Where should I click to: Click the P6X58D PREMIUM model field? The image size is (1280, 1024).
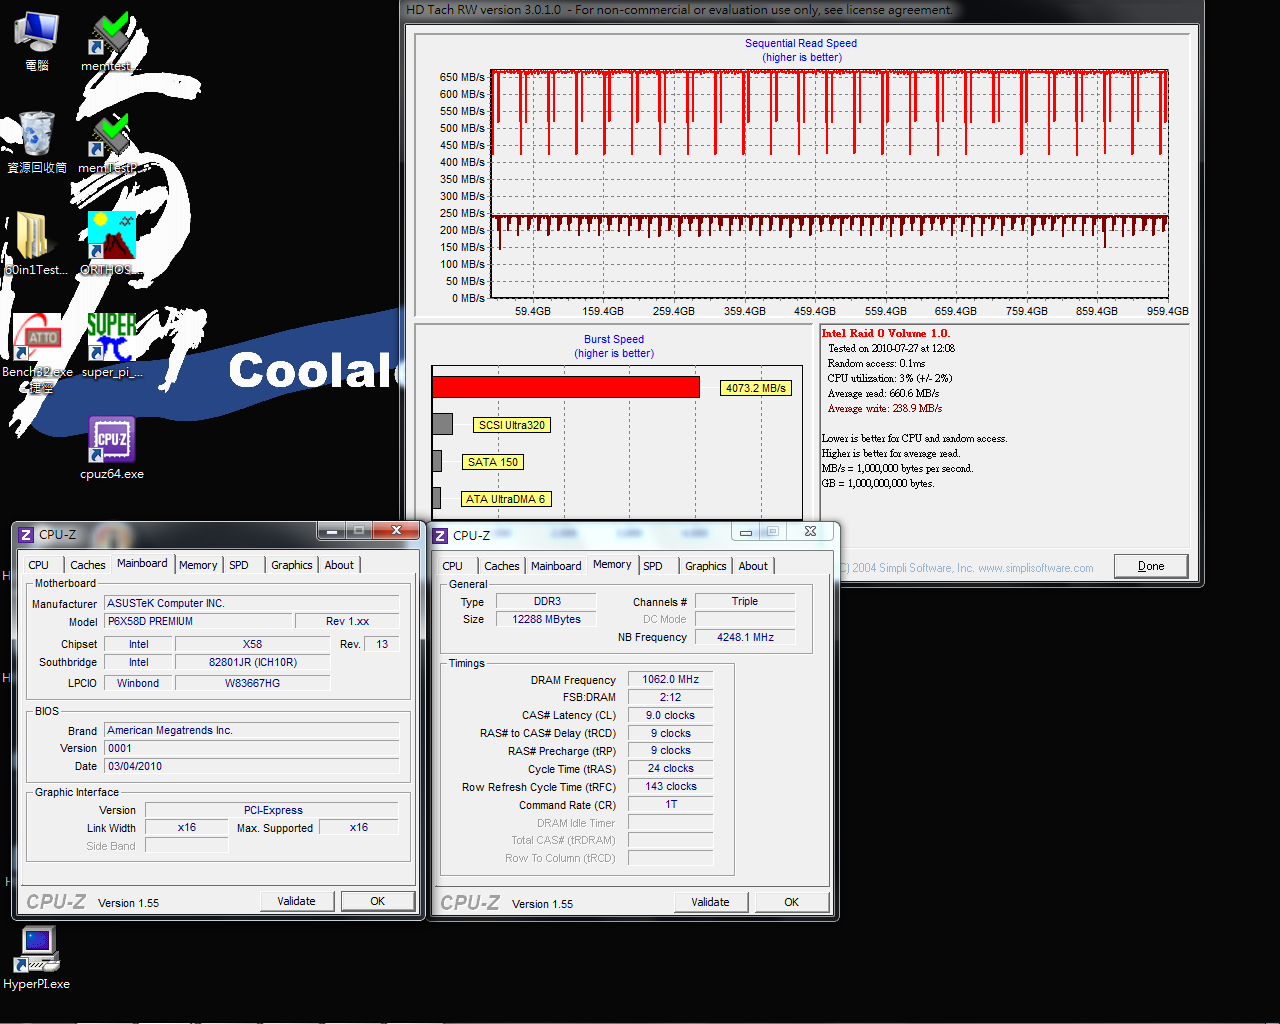[198, 621]
